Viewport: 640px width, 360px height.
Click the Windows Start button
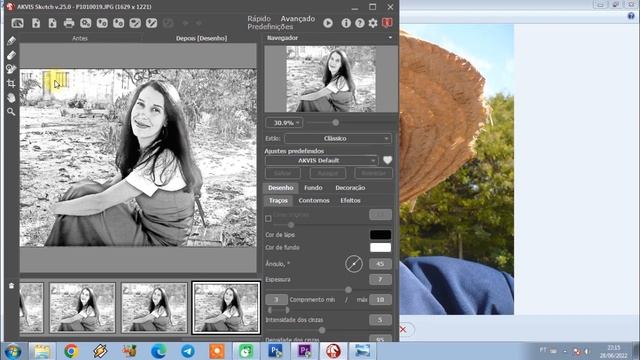[13, 351]
